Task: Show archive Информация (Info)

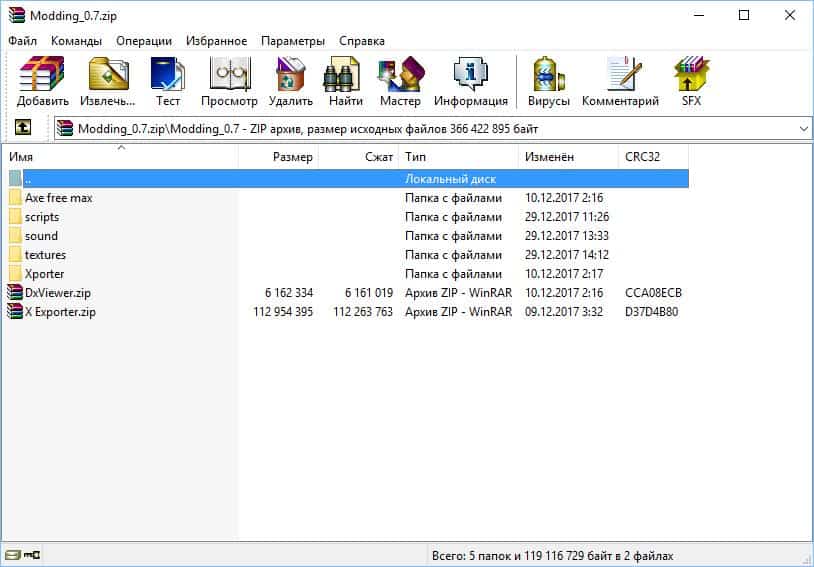Action: [x=470, y=81]
